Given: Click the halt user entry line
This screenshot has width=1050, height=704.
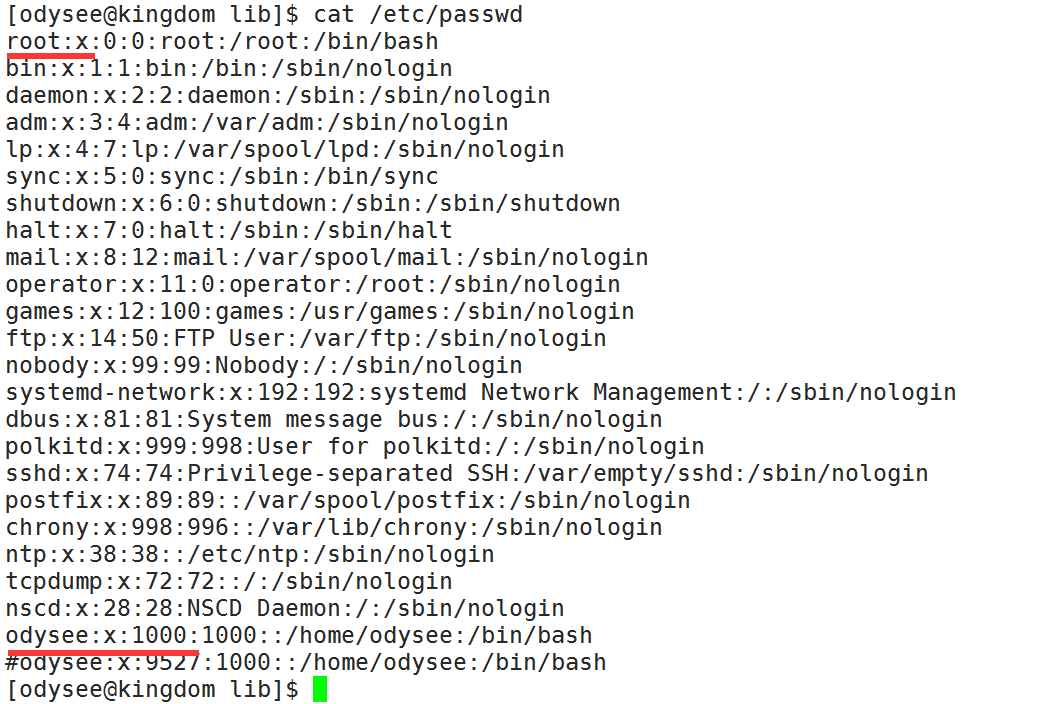Looking at the screenshot, I should click(x=229, y=231).
